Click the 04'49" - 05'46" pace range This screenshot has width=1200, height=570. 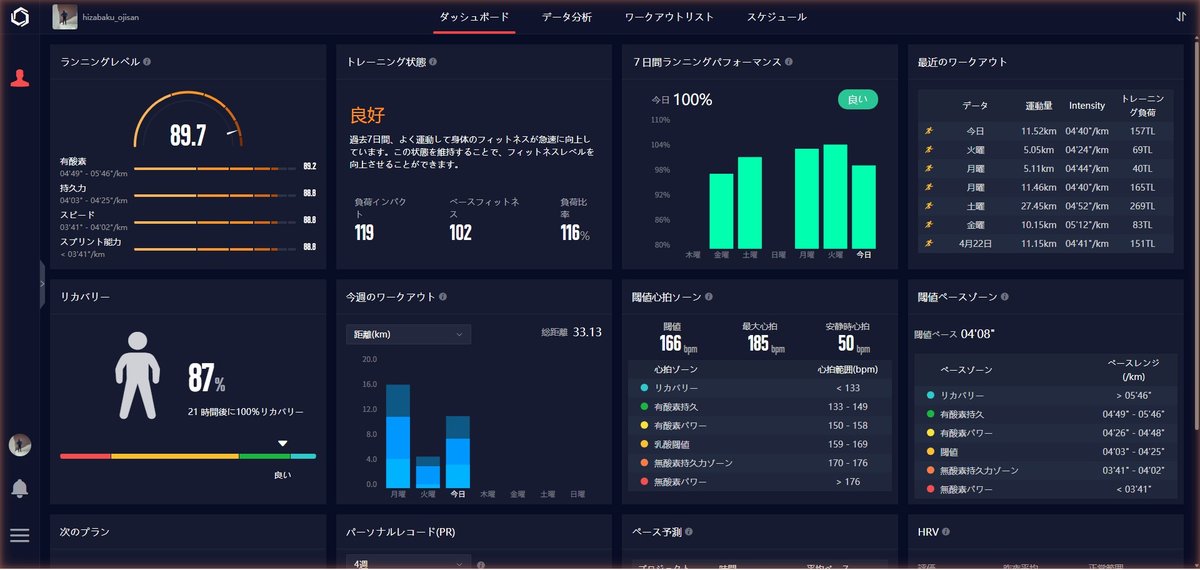point(1133,414)
